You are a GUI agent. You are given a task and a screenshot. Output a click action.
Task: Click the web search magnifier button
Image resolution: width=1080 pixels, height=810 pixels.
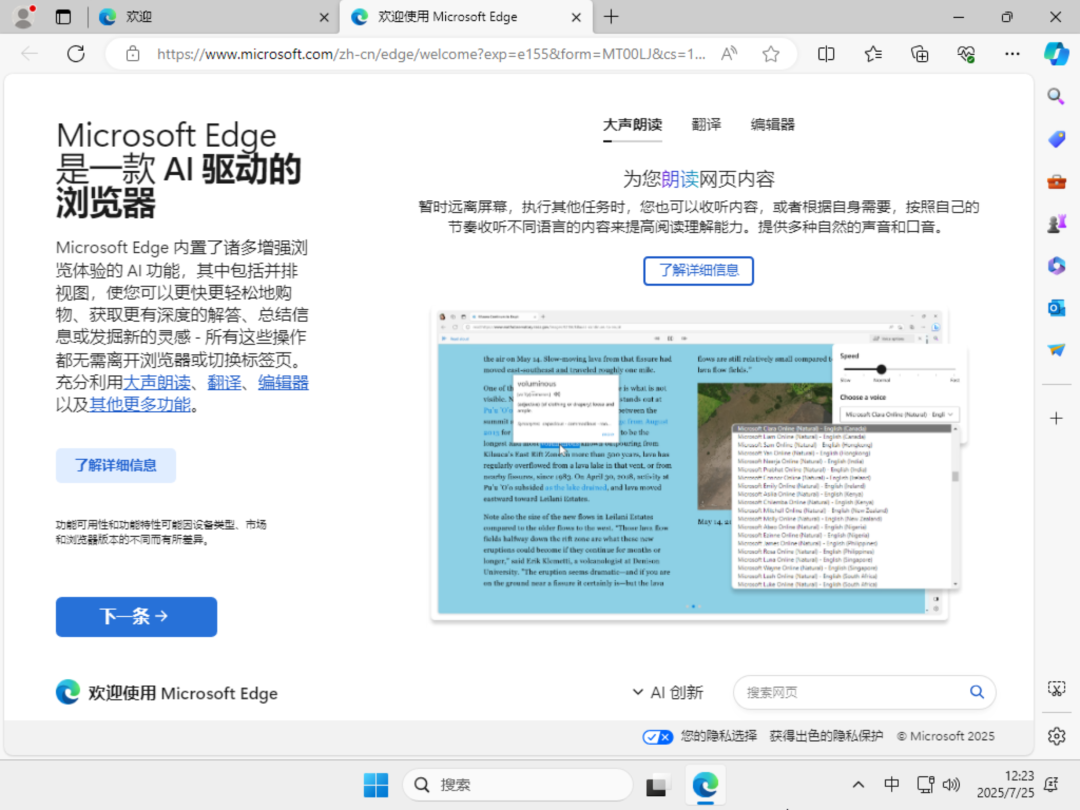977,692
